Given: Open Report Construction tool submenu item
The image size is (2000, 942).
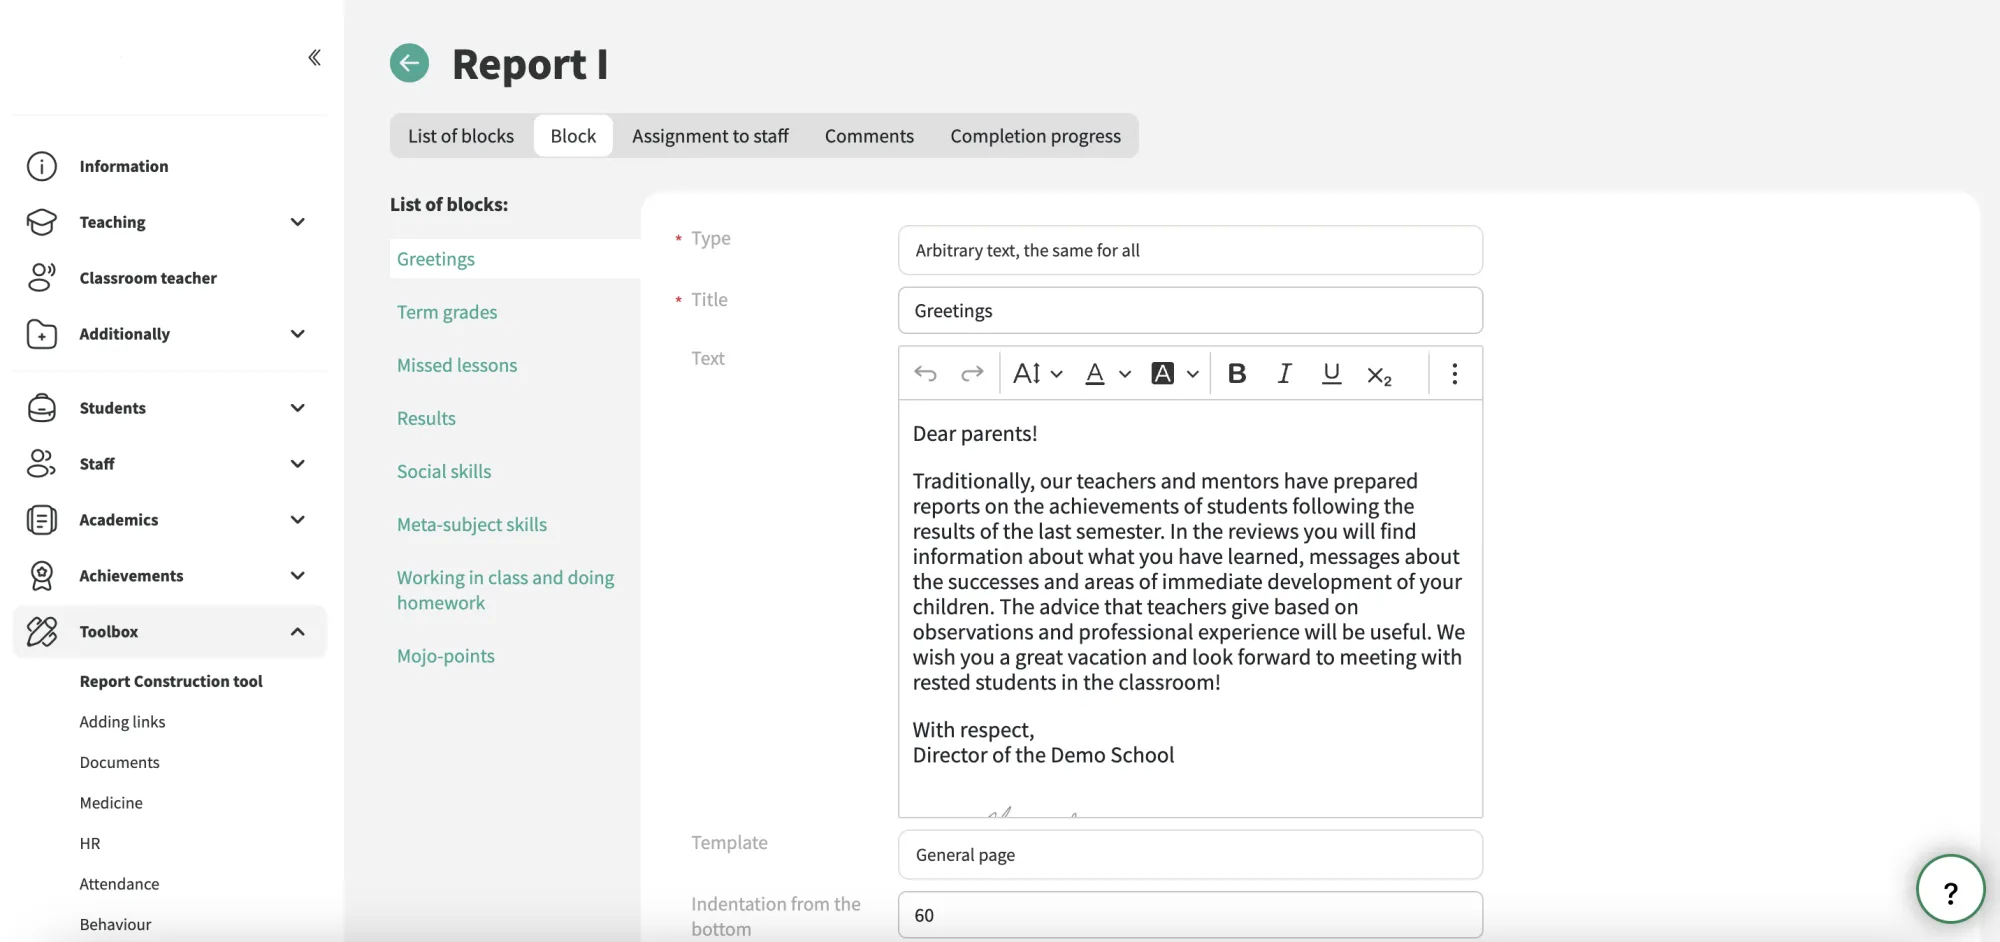Looking at the screenshot, I should (x=171, y=681).
